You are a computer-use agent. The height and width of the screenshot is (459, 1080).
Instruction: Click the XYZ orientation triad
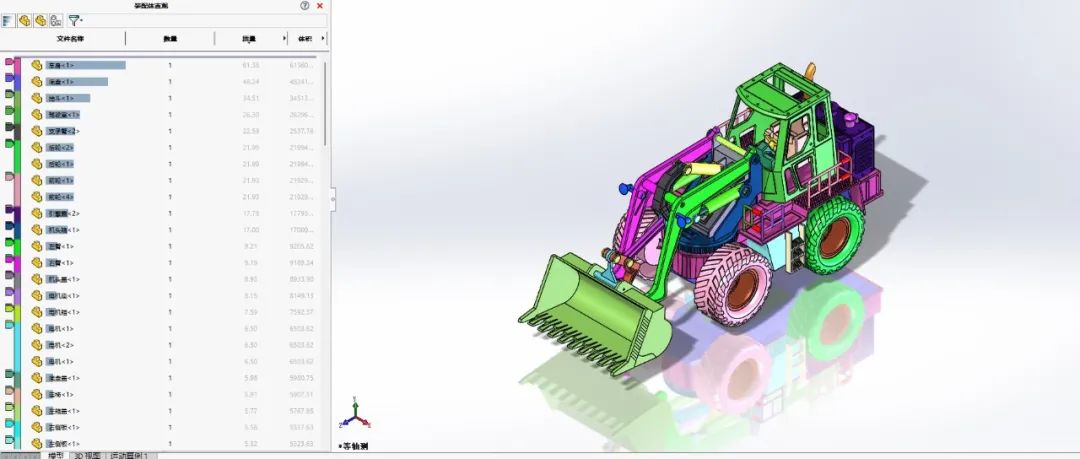coord(355,414)
